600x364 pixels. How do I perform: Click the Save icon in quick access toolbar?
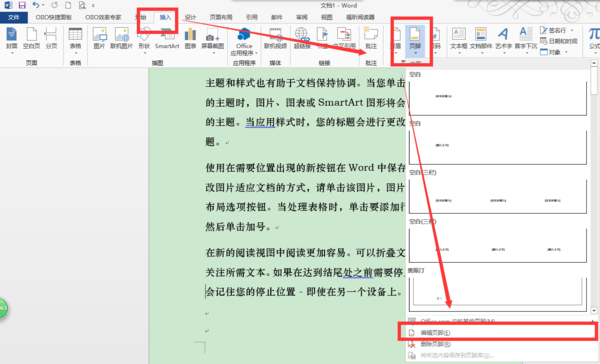click(x=22, y=5)
